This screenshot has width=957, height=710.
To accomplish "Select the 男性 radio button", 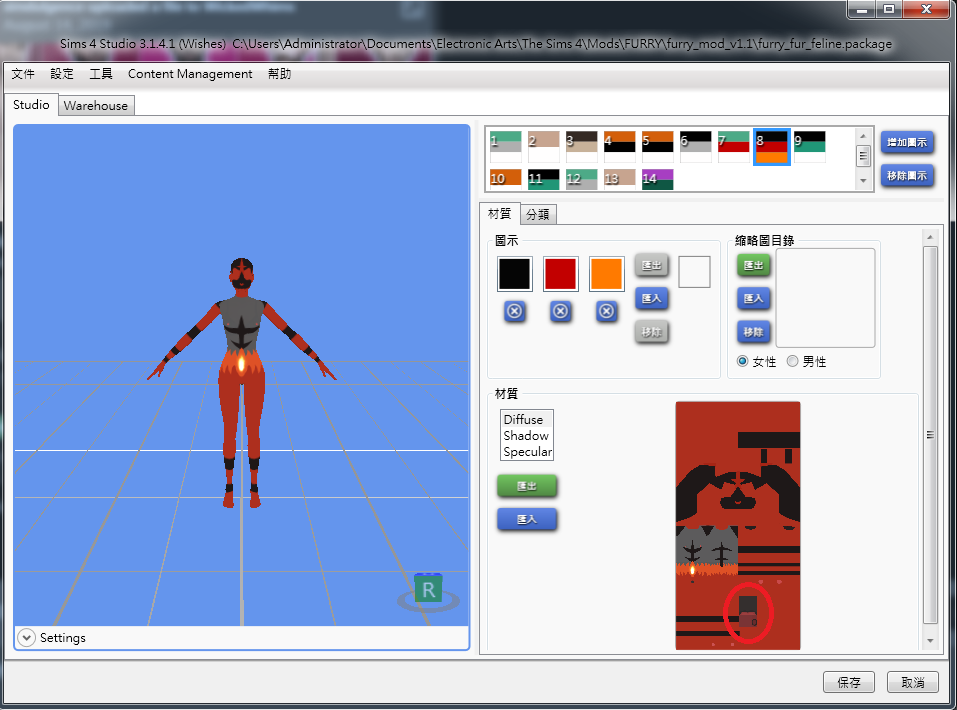I will [x=792, y=361].
